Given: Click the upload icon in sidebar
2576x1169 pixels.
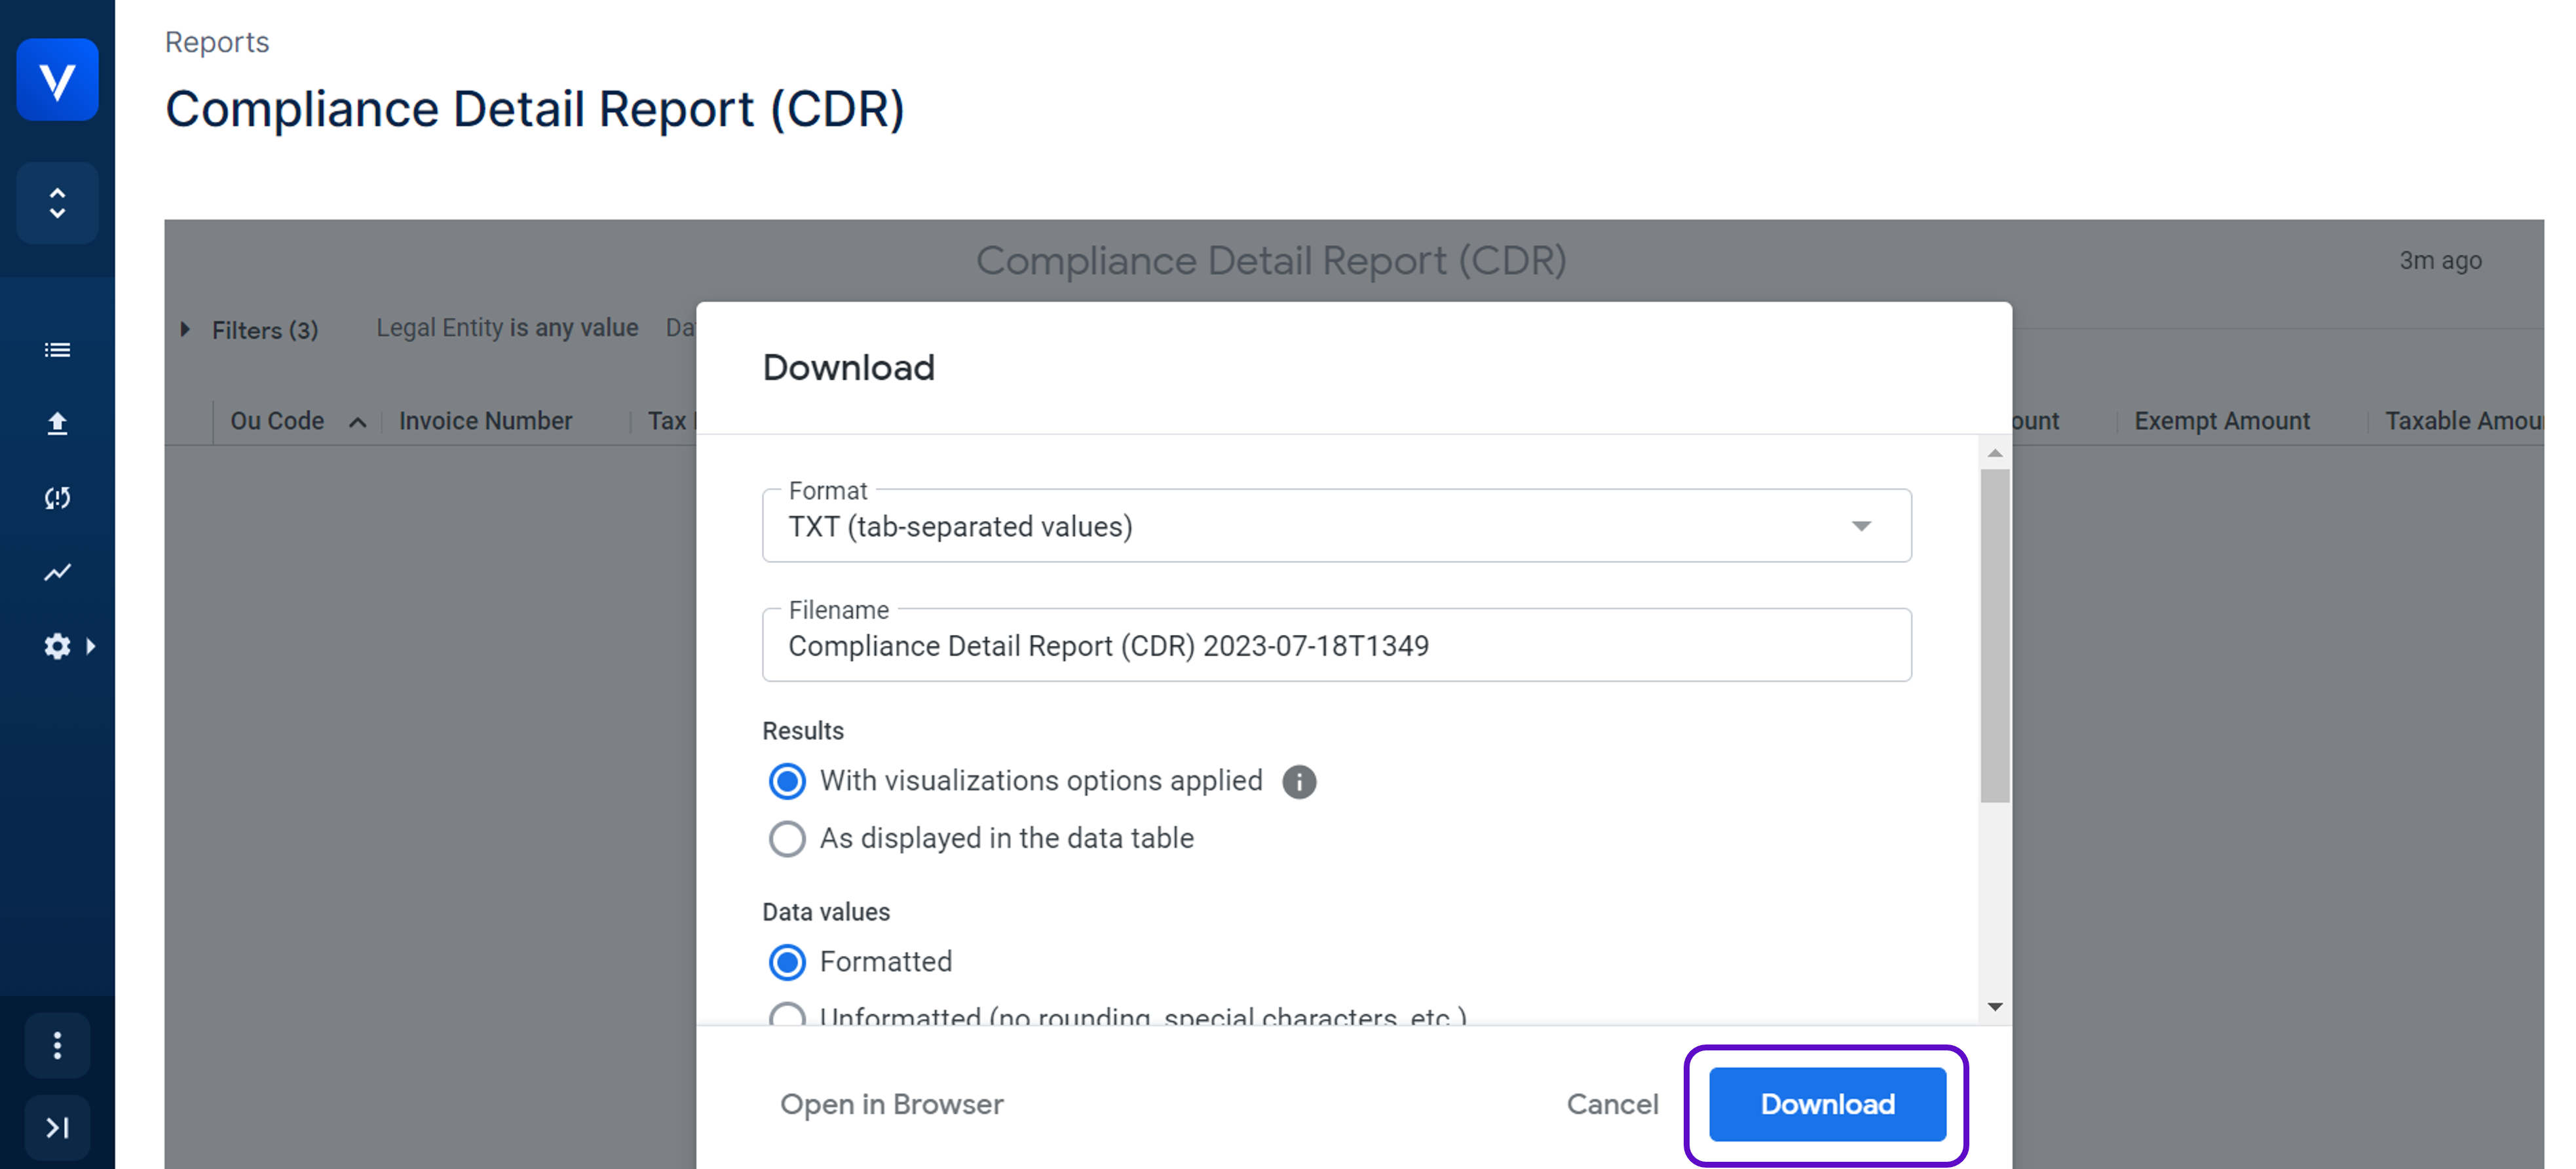Looking at the screenshot, I should click(x=57, y=424).
